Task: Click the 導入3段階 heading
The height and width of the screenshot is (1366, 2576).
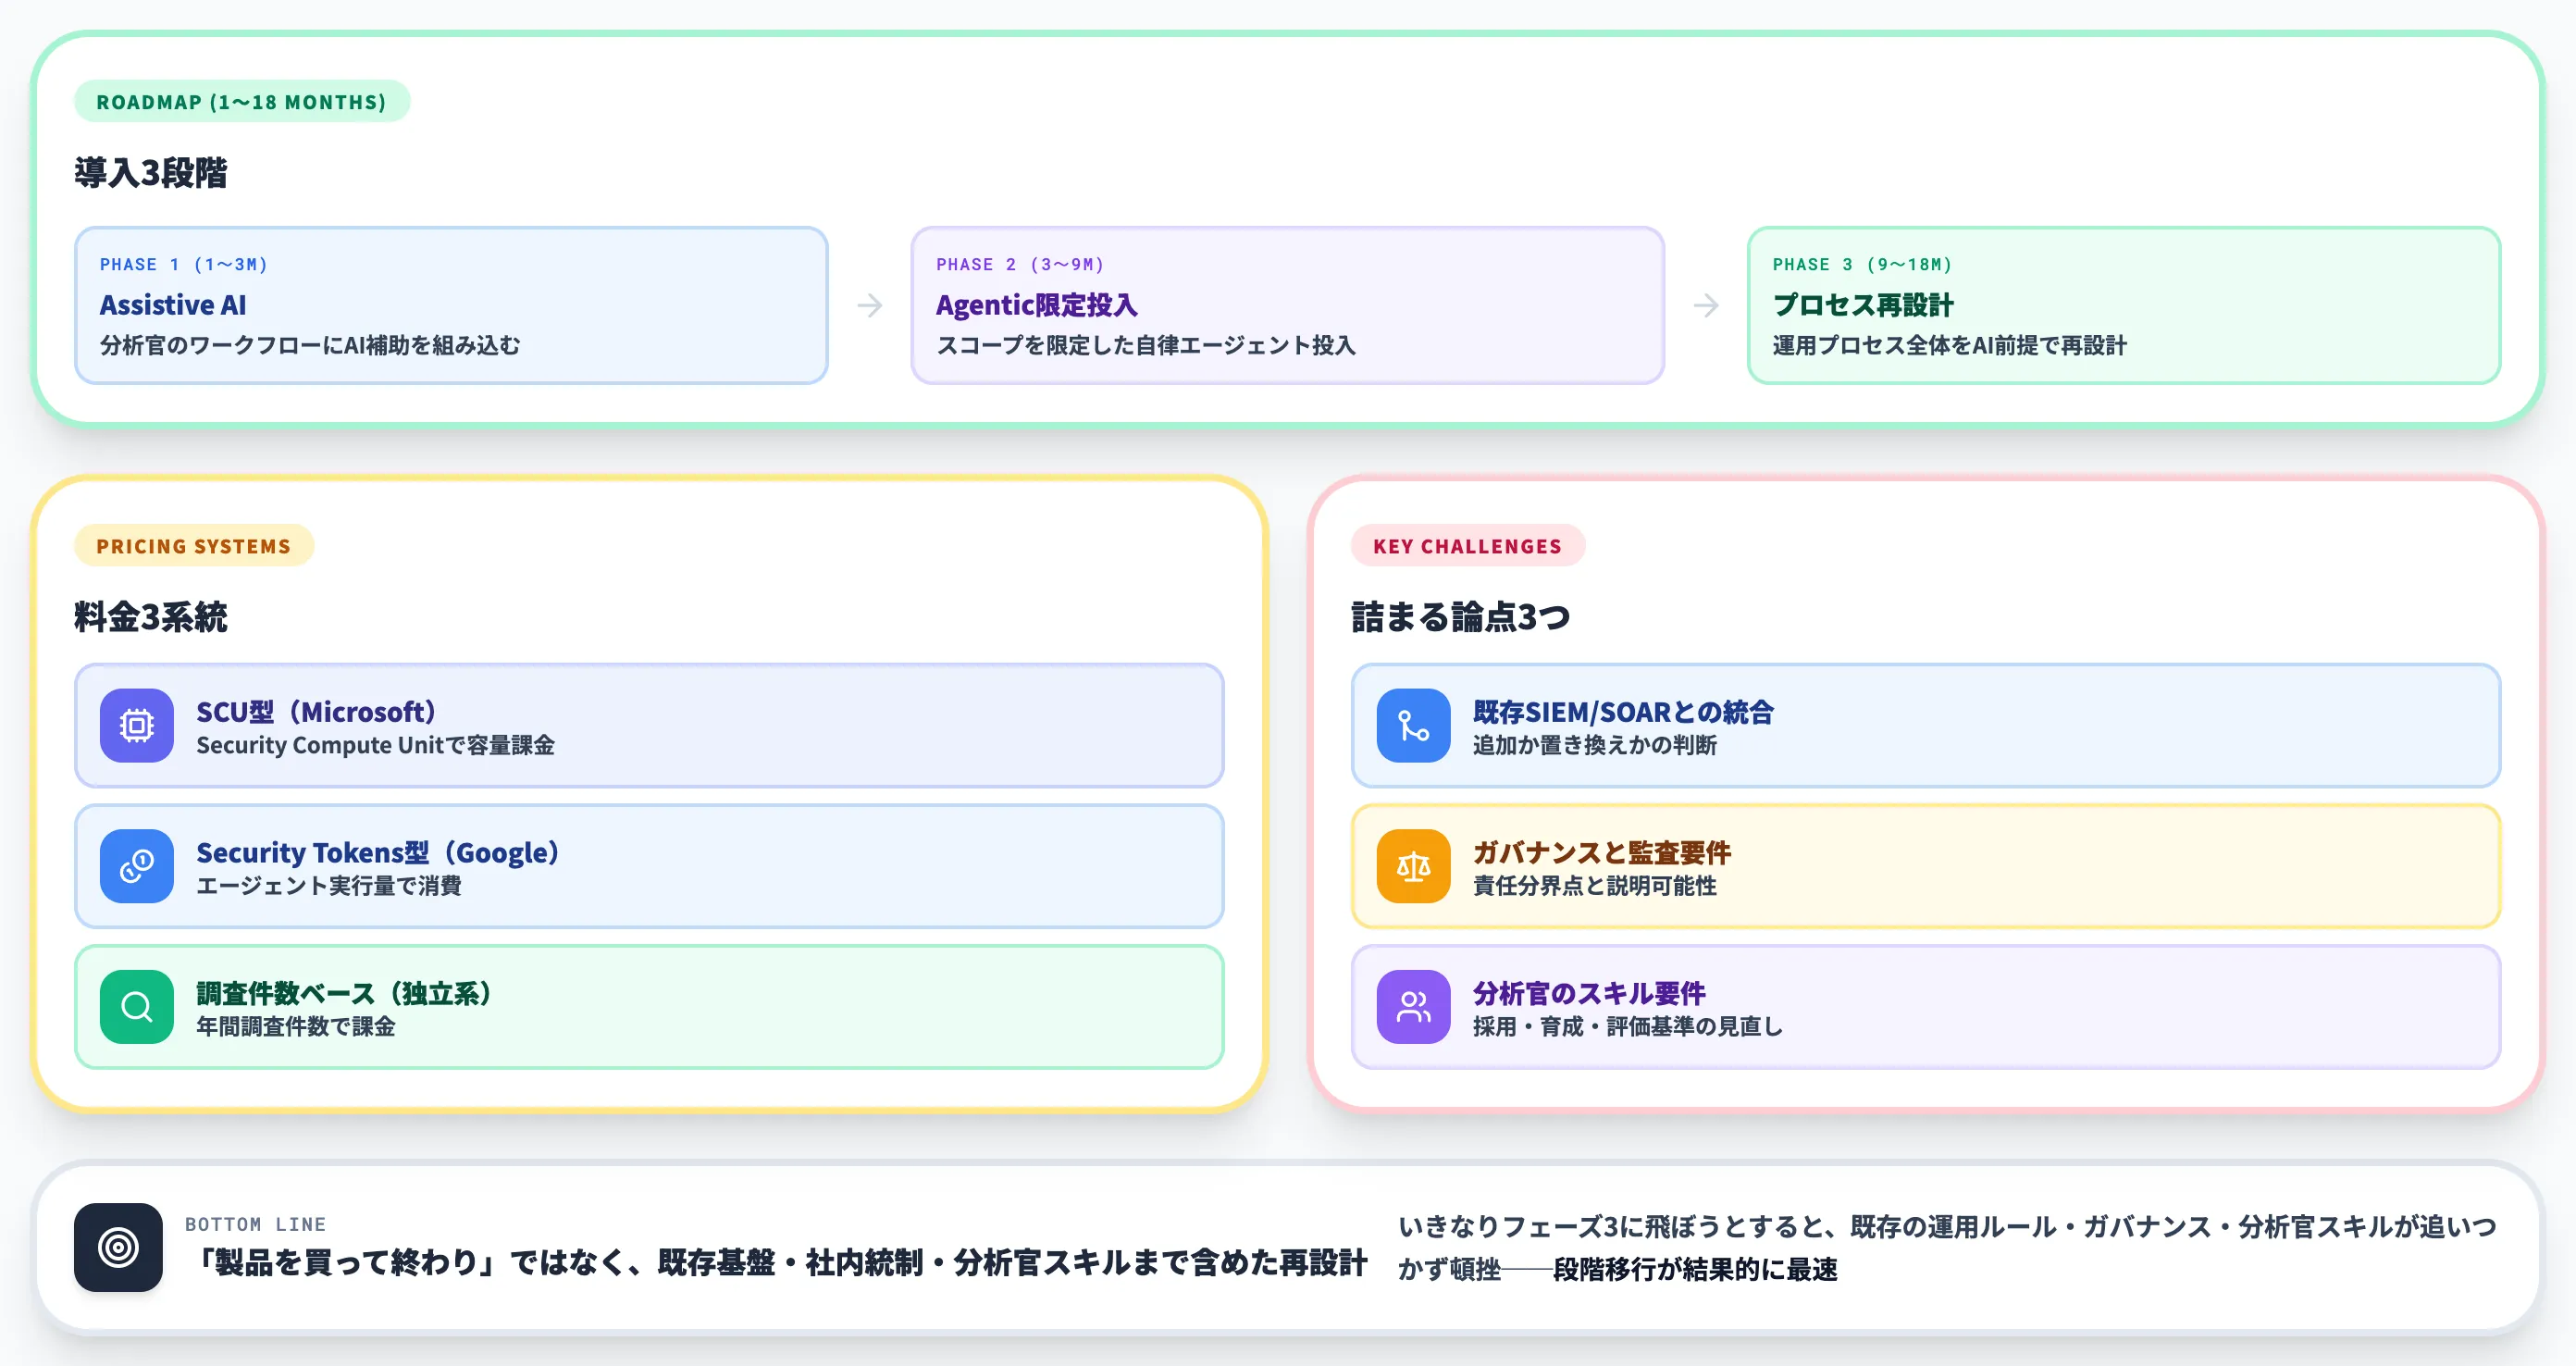Action: [x=150, y=173]
